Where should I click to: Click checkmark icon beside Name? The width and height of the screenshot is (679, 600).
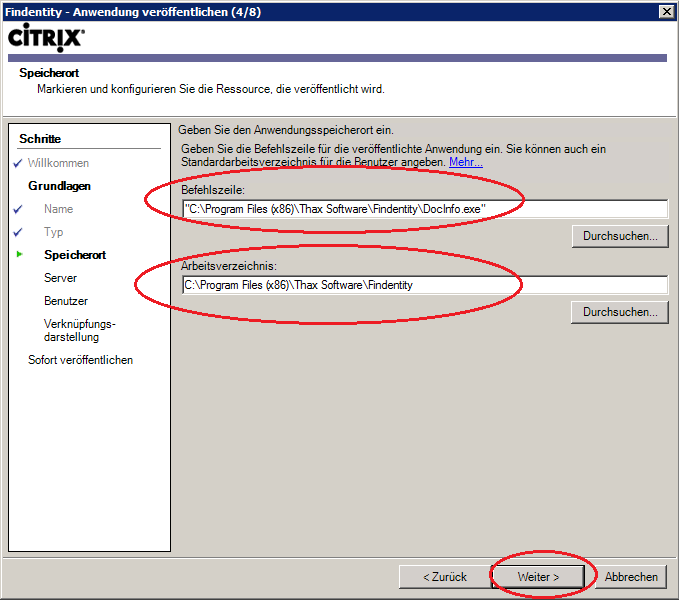coord(18,210)
